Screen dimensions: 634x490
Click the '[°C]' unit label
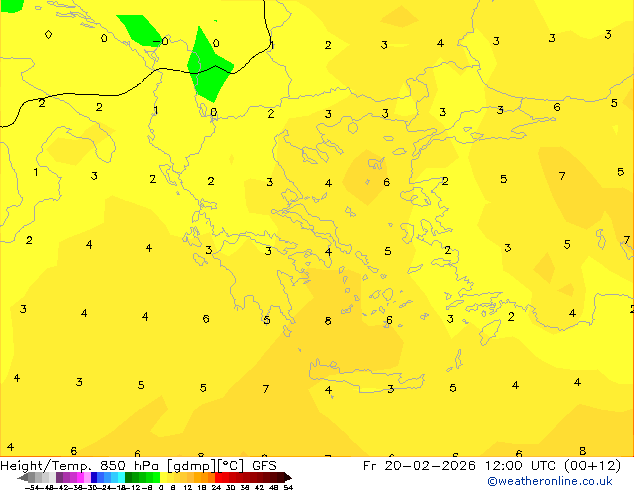click(x=231, y=466)
